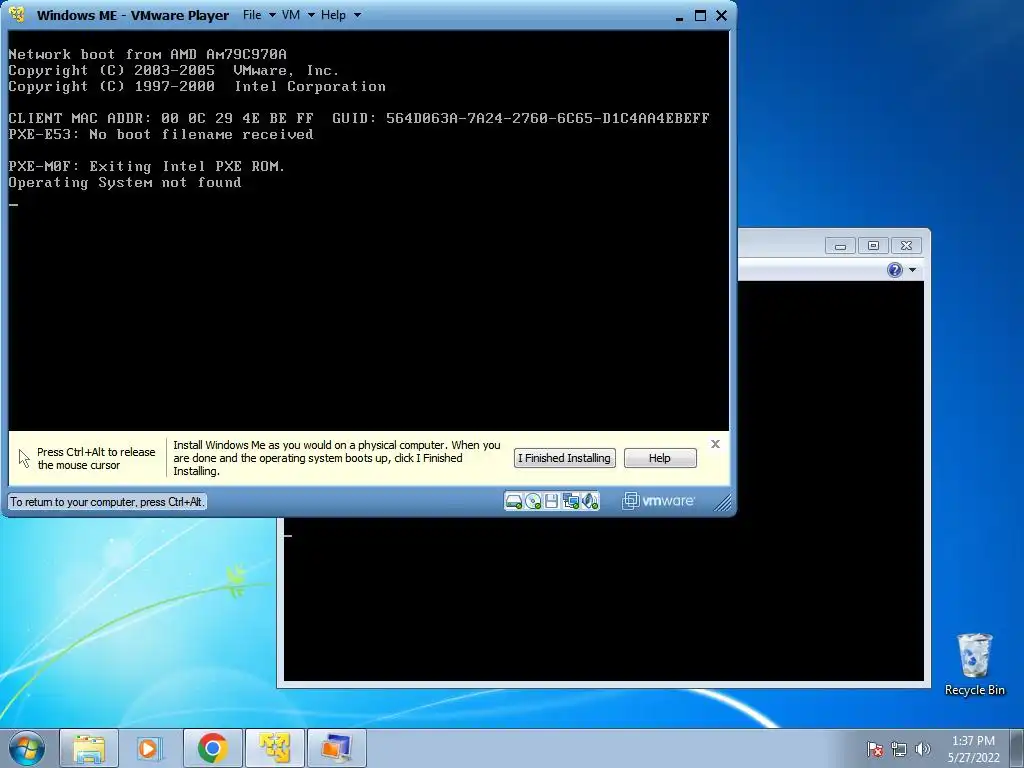The image size is (1024, 768).
Task: Click the volume speaker tray icon
Action: coord(922,749)
